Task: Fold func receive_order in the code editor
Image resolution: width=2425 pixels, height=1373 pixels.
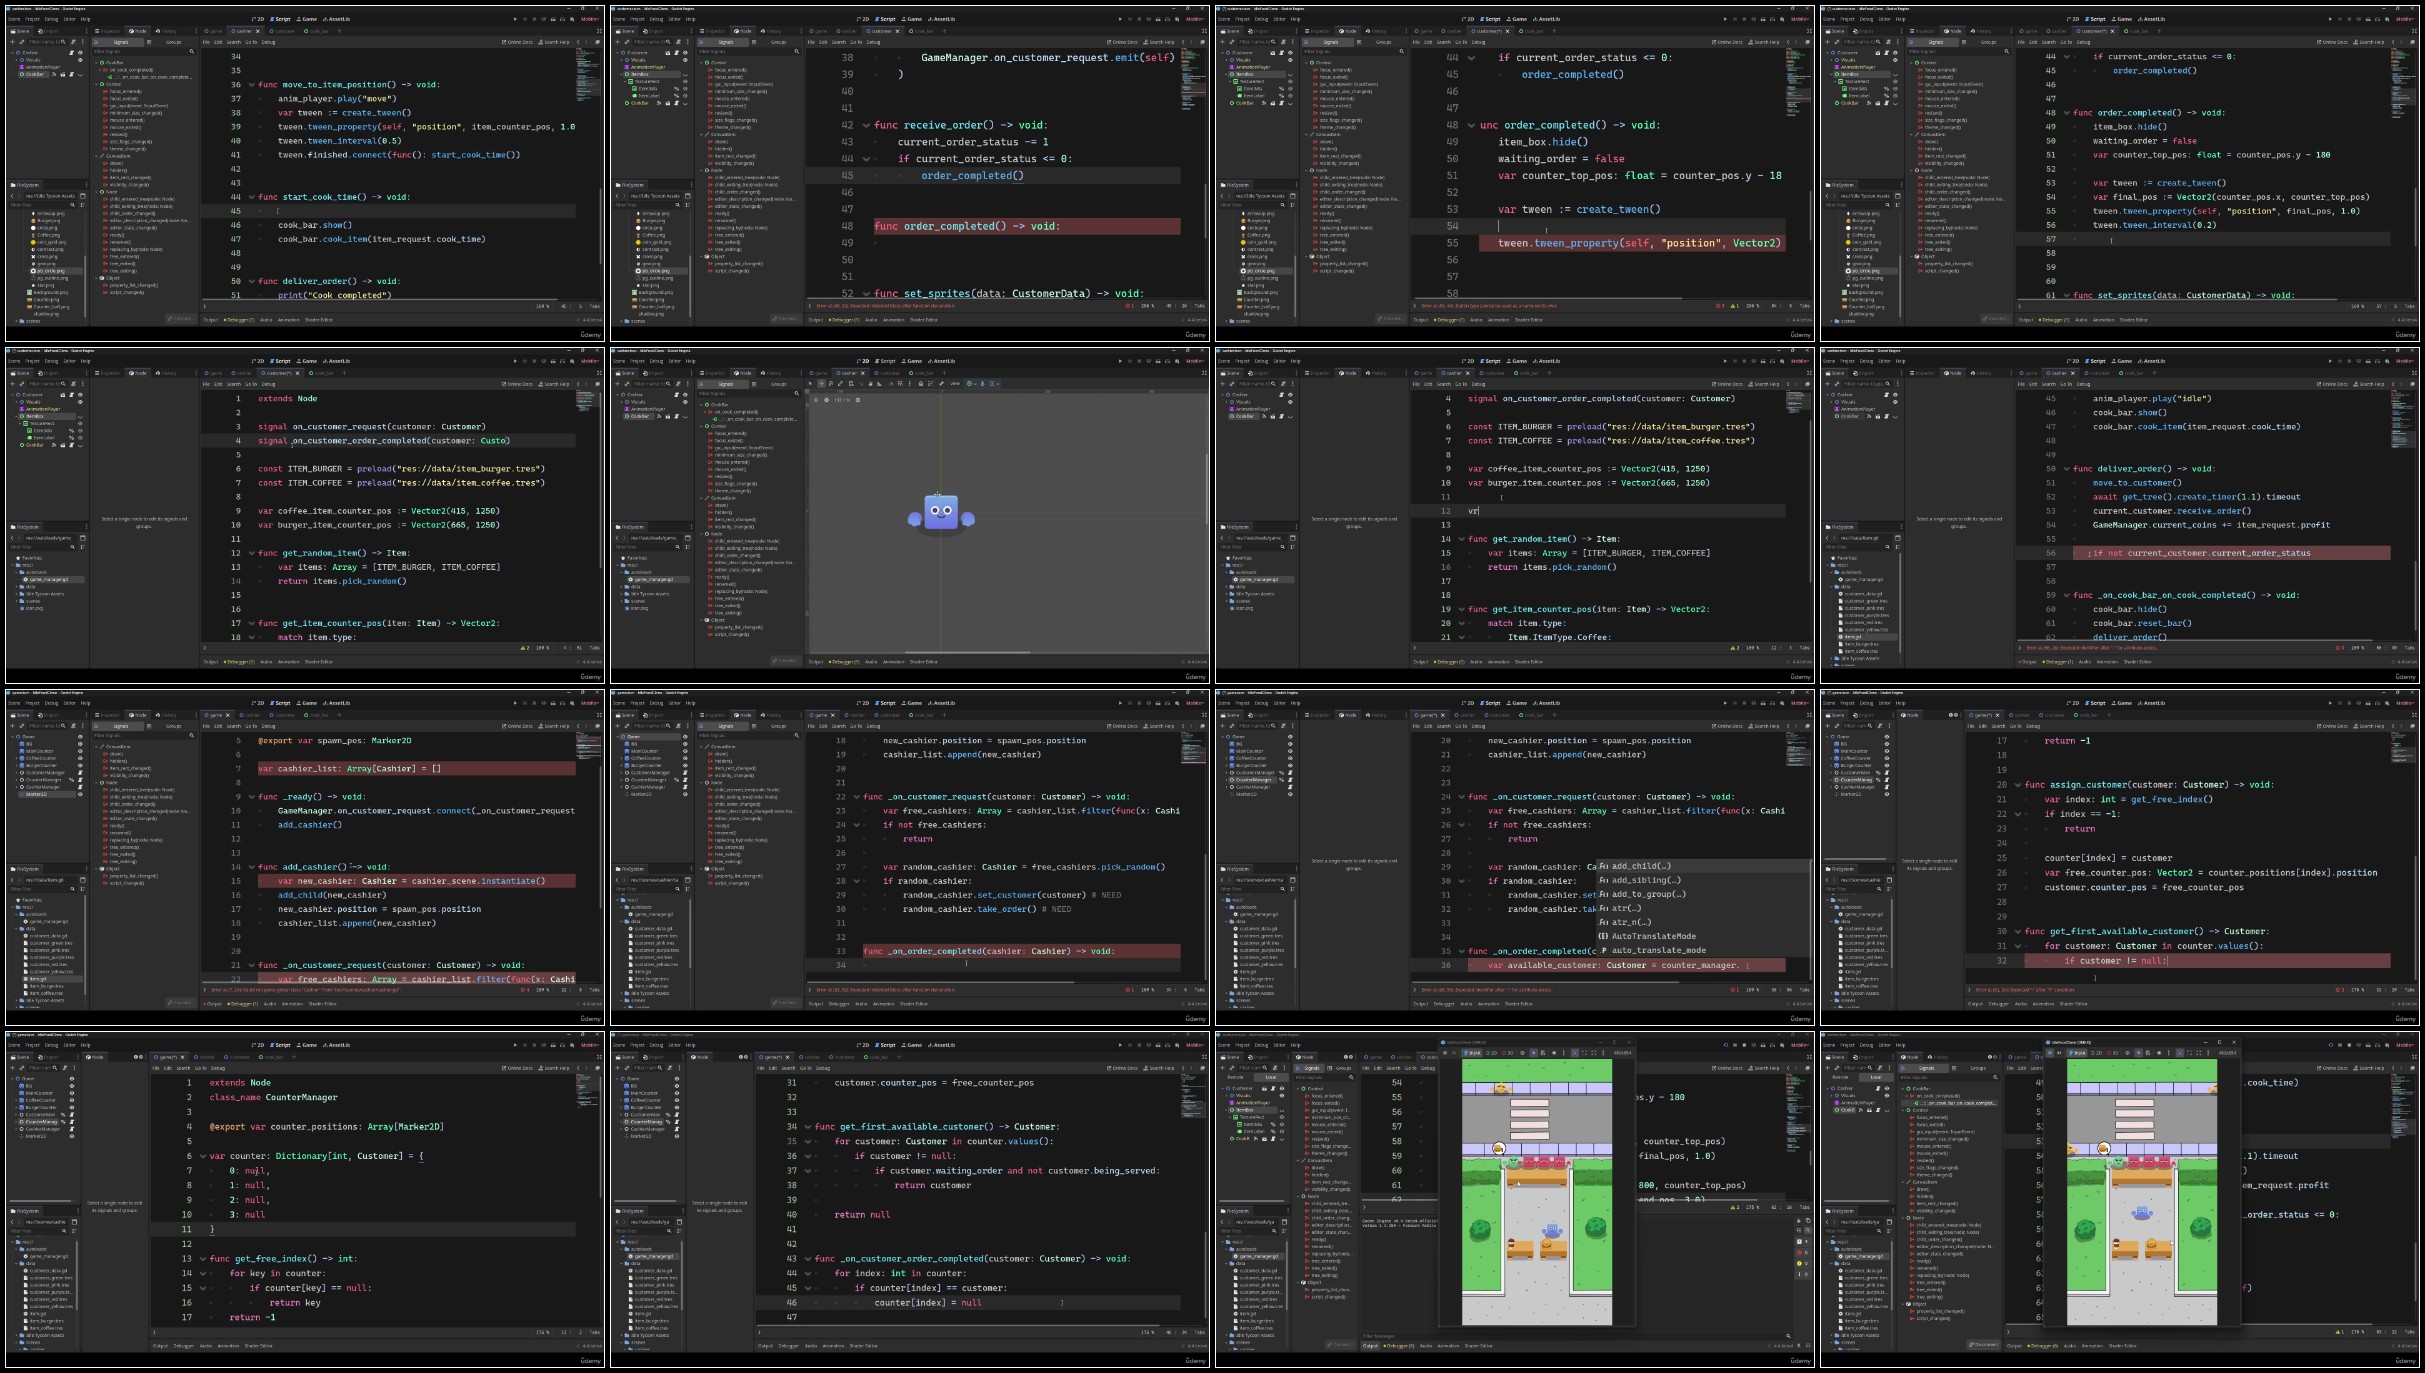Action: [866, 125]
